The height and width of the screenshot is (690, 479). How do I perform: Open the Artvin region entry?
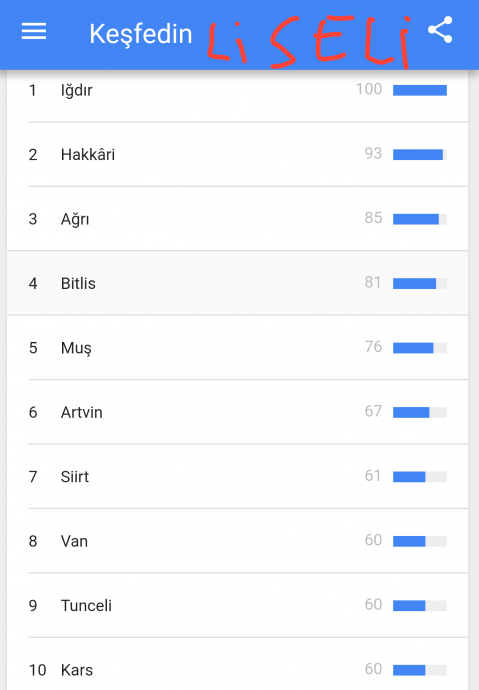pos(238,412)
